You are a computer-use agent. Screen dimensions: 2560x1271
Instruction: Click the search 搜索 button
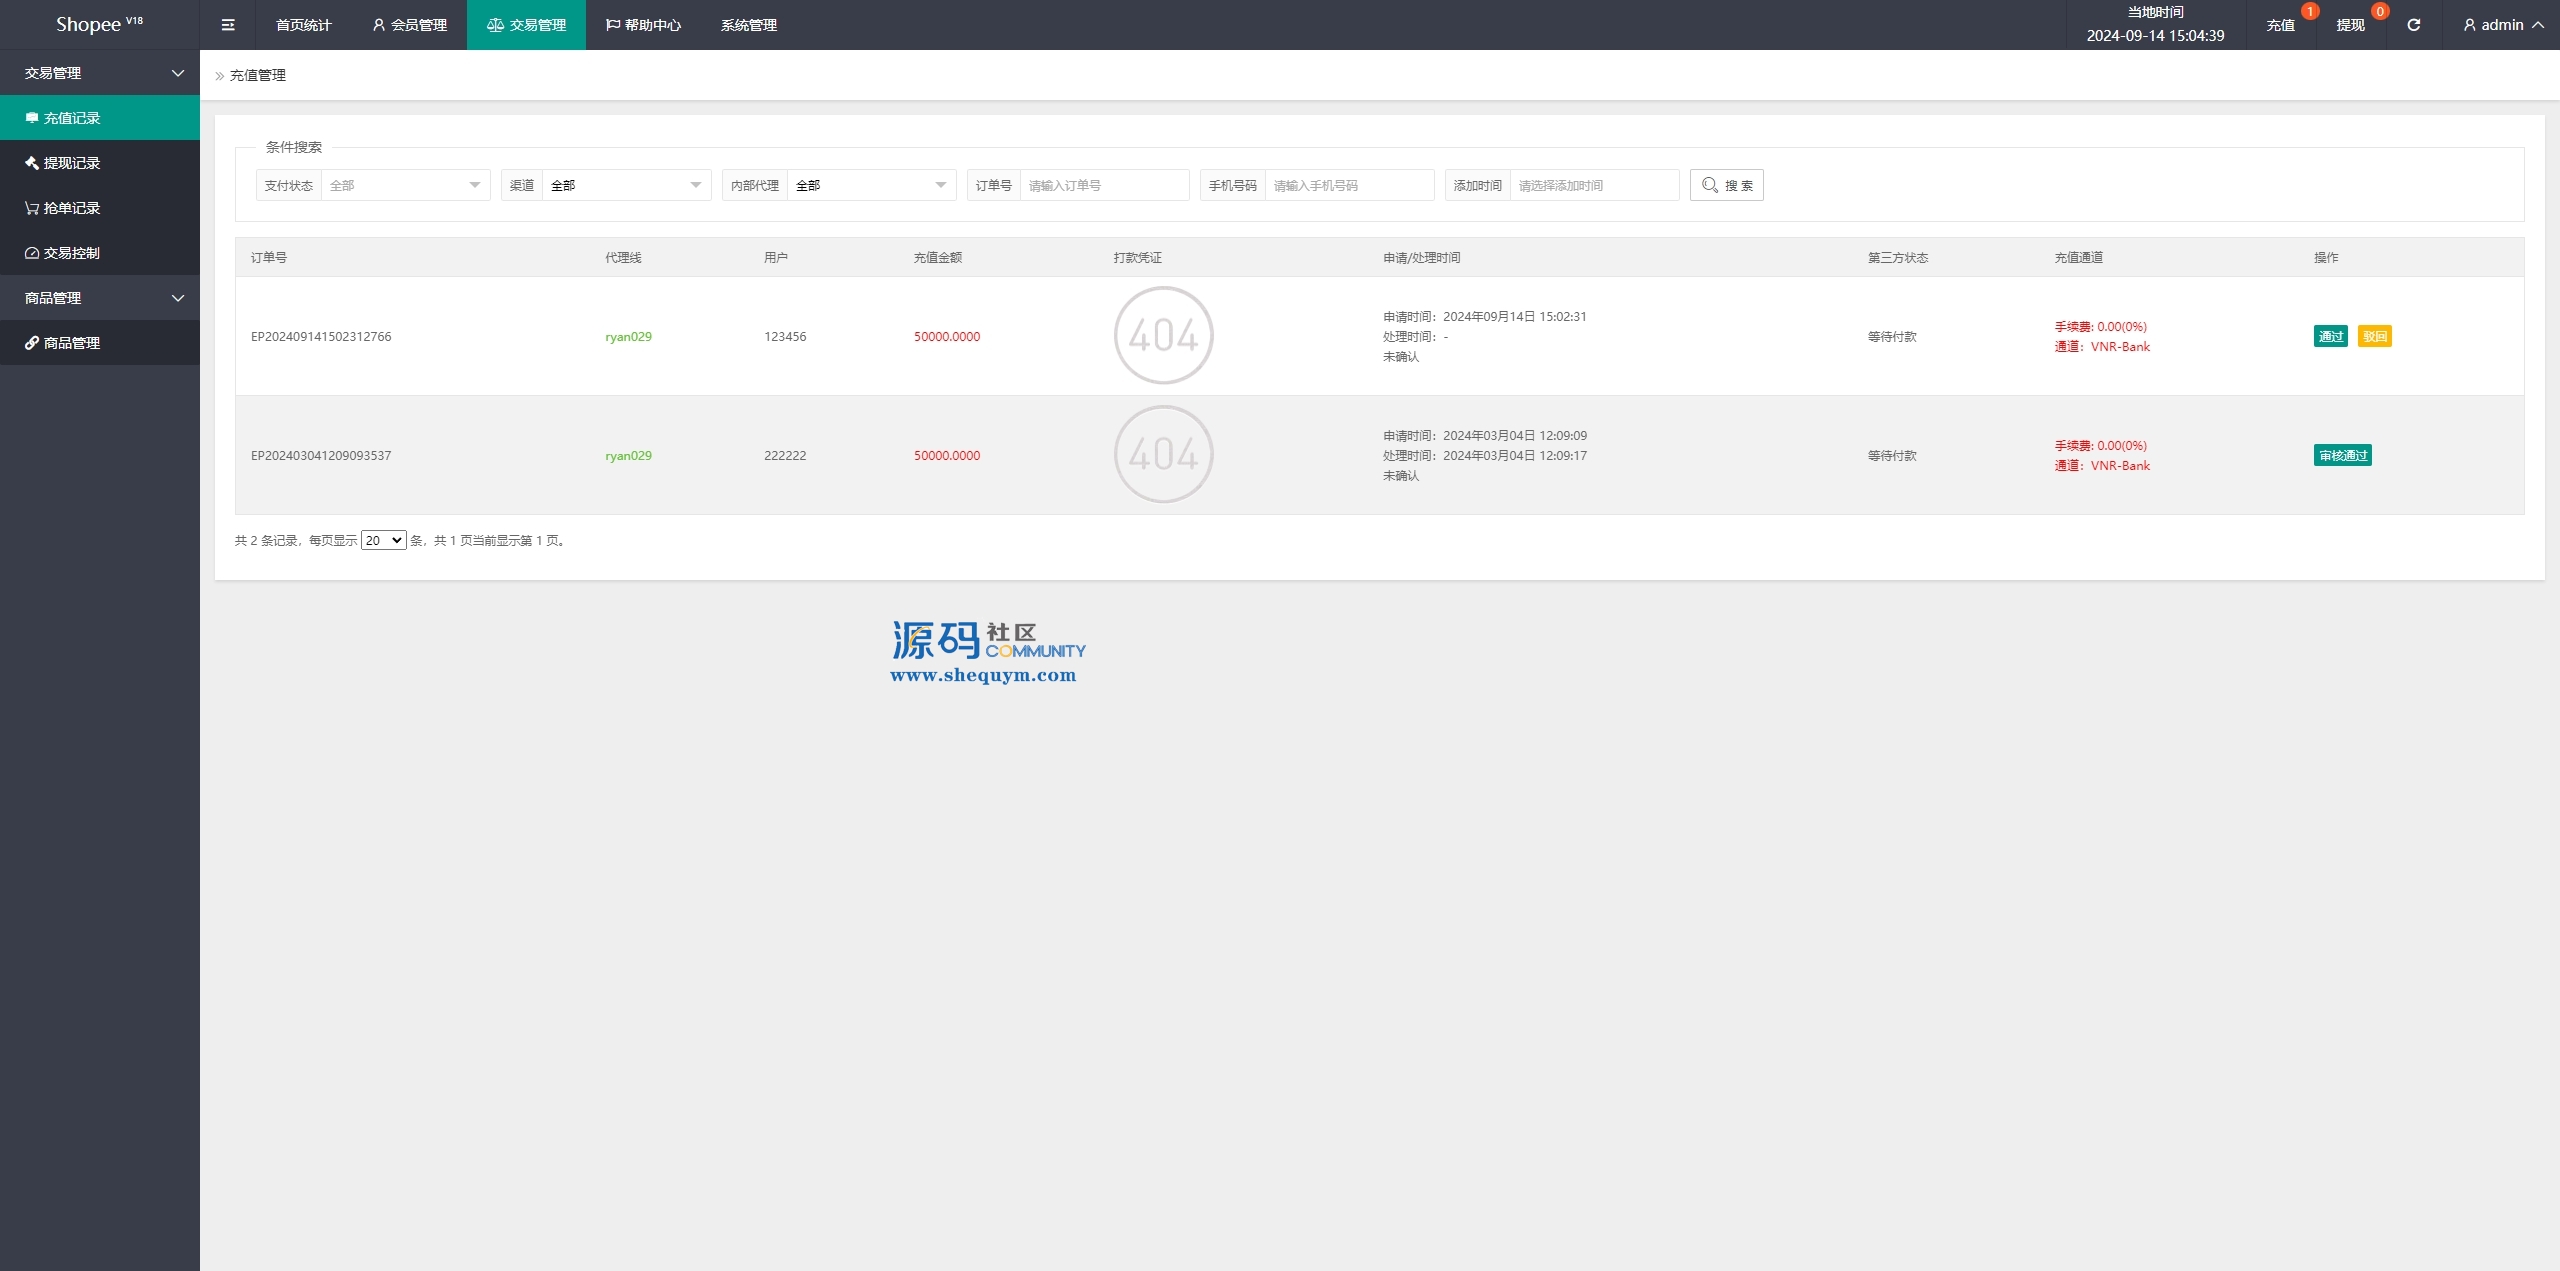(x=1726, y=185)
